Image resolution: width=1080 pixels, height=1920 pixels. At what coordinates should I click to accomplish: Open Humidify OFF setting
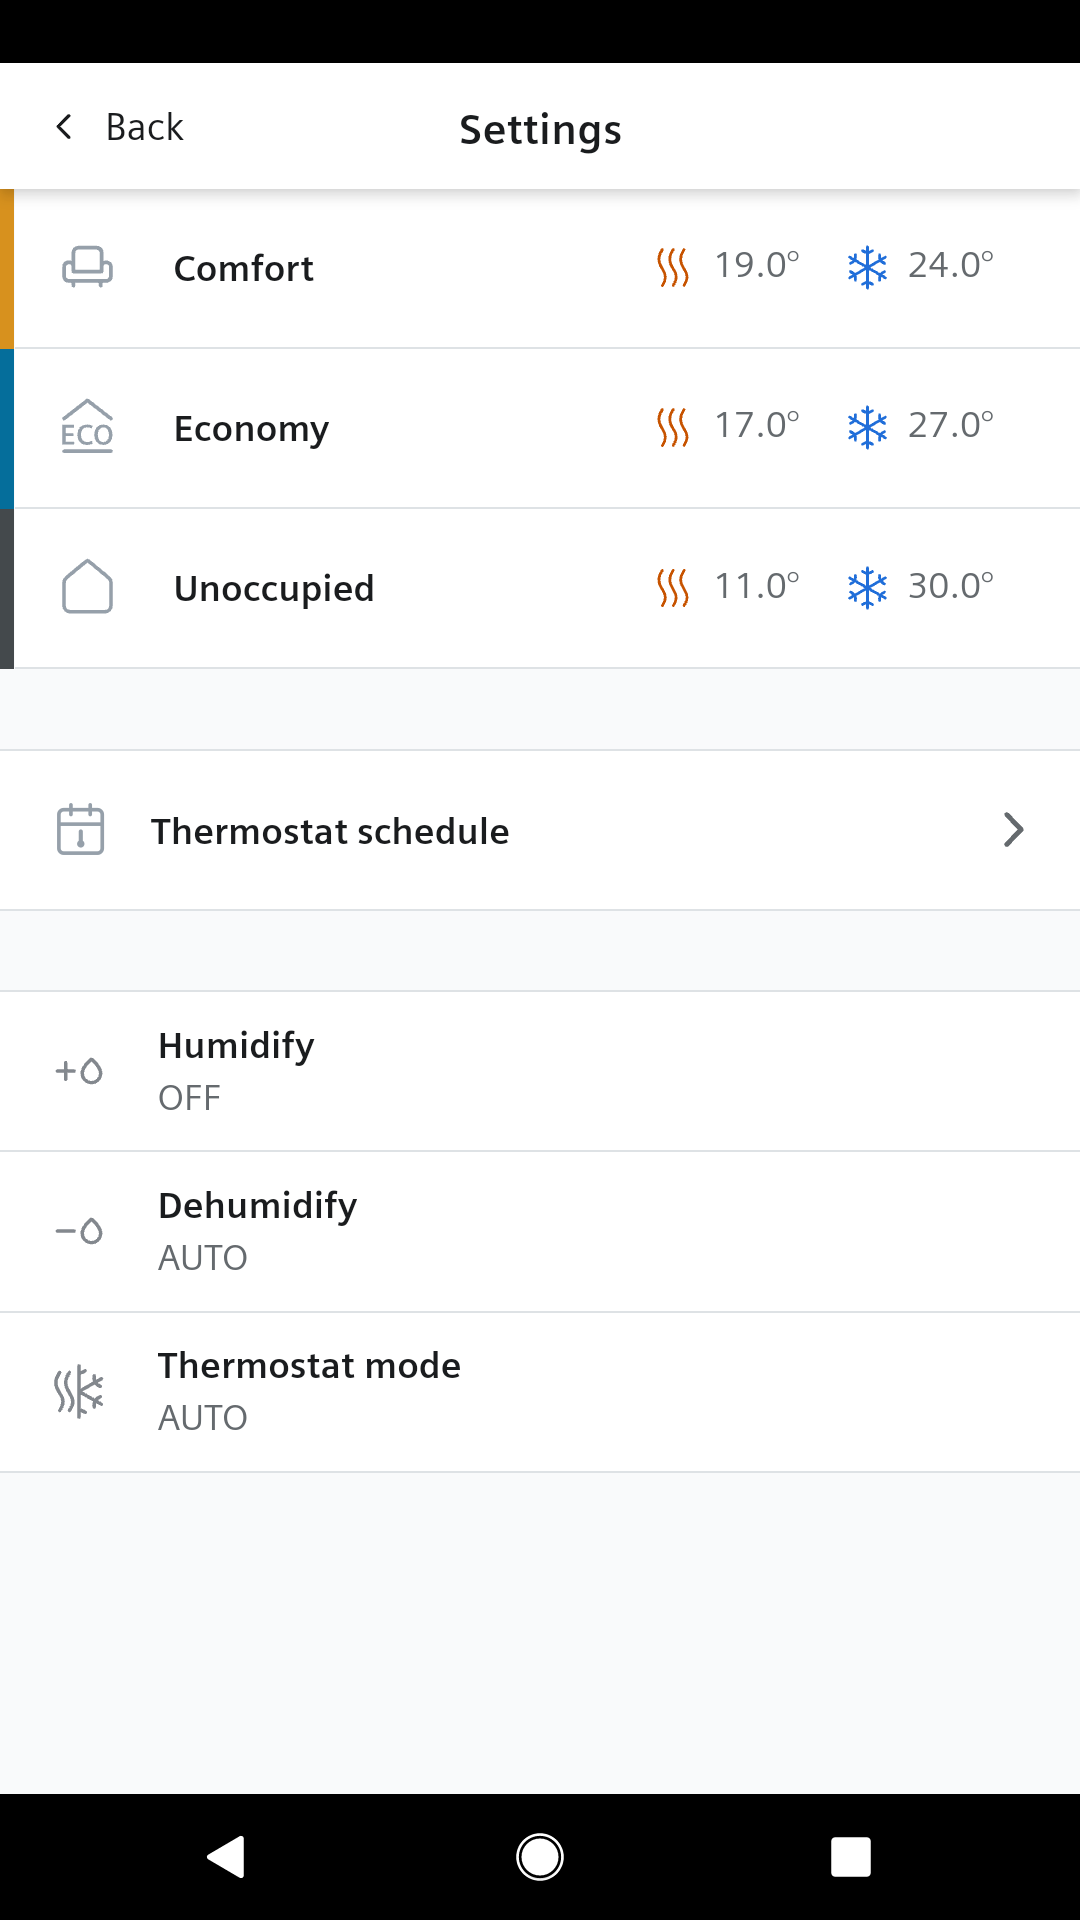(540, 1071)
